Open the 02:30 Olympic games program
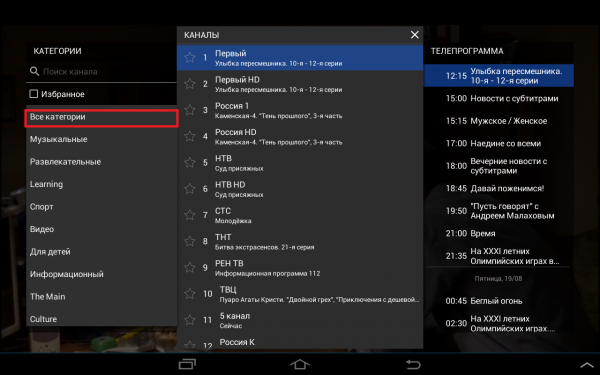600x375 pixels. click(x=499, y=323)
